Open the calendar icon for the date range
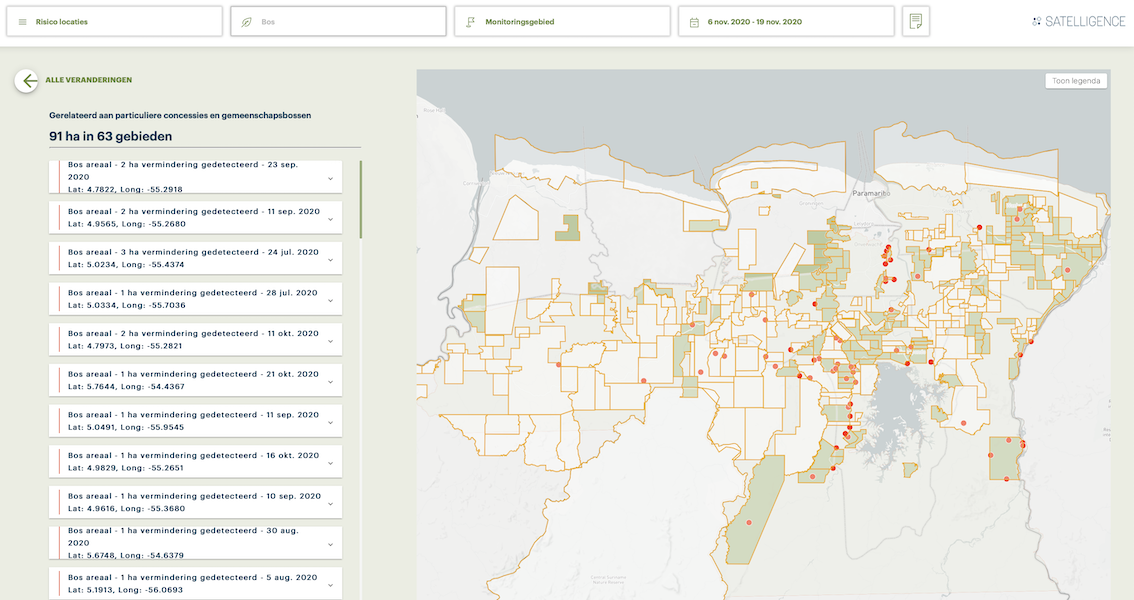 coord(694,22)
